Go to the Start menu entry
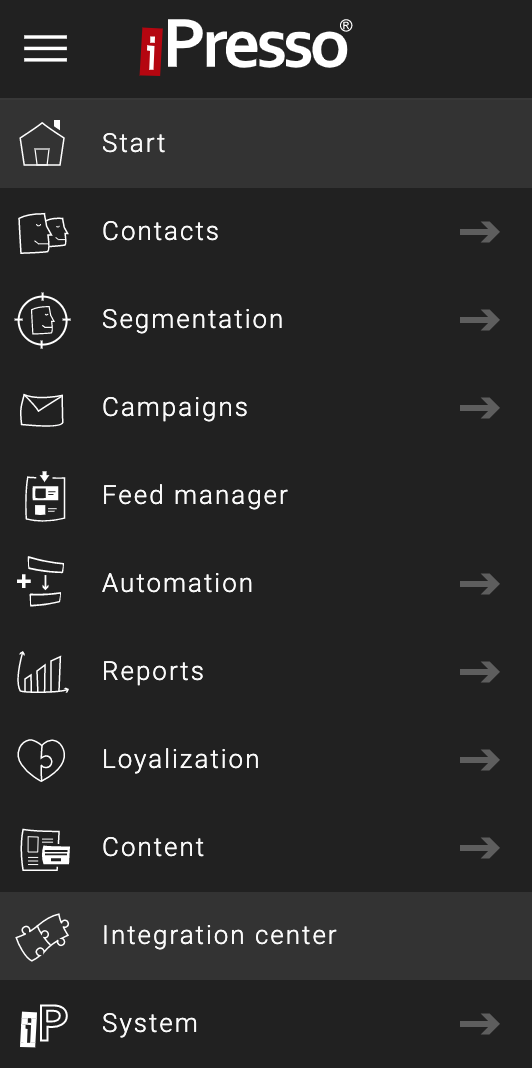 pyautogui.click(x=266, y=143)
